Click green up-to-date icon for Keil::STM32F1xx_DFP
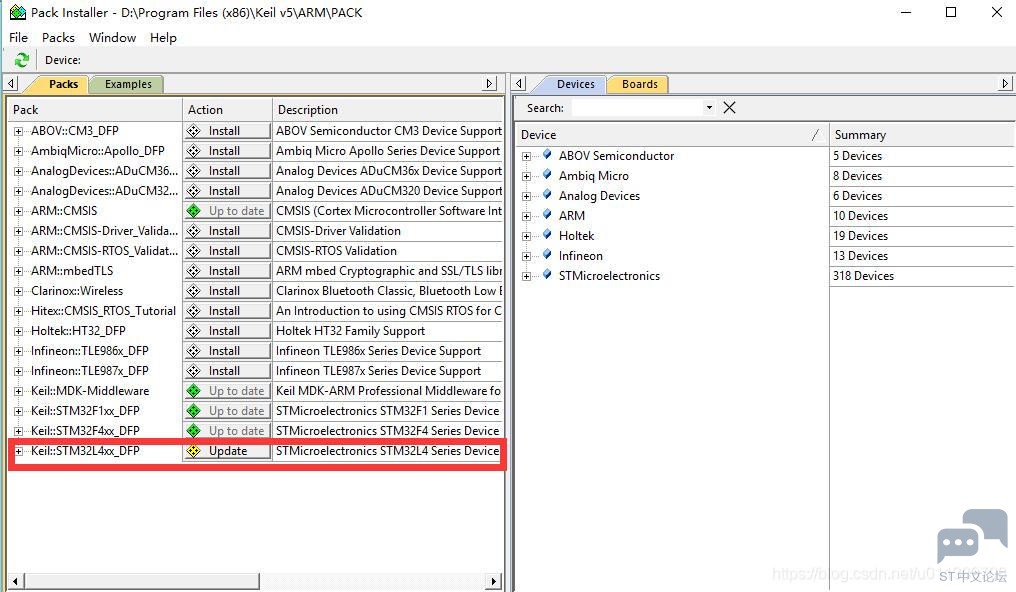 tap(194, 411)
